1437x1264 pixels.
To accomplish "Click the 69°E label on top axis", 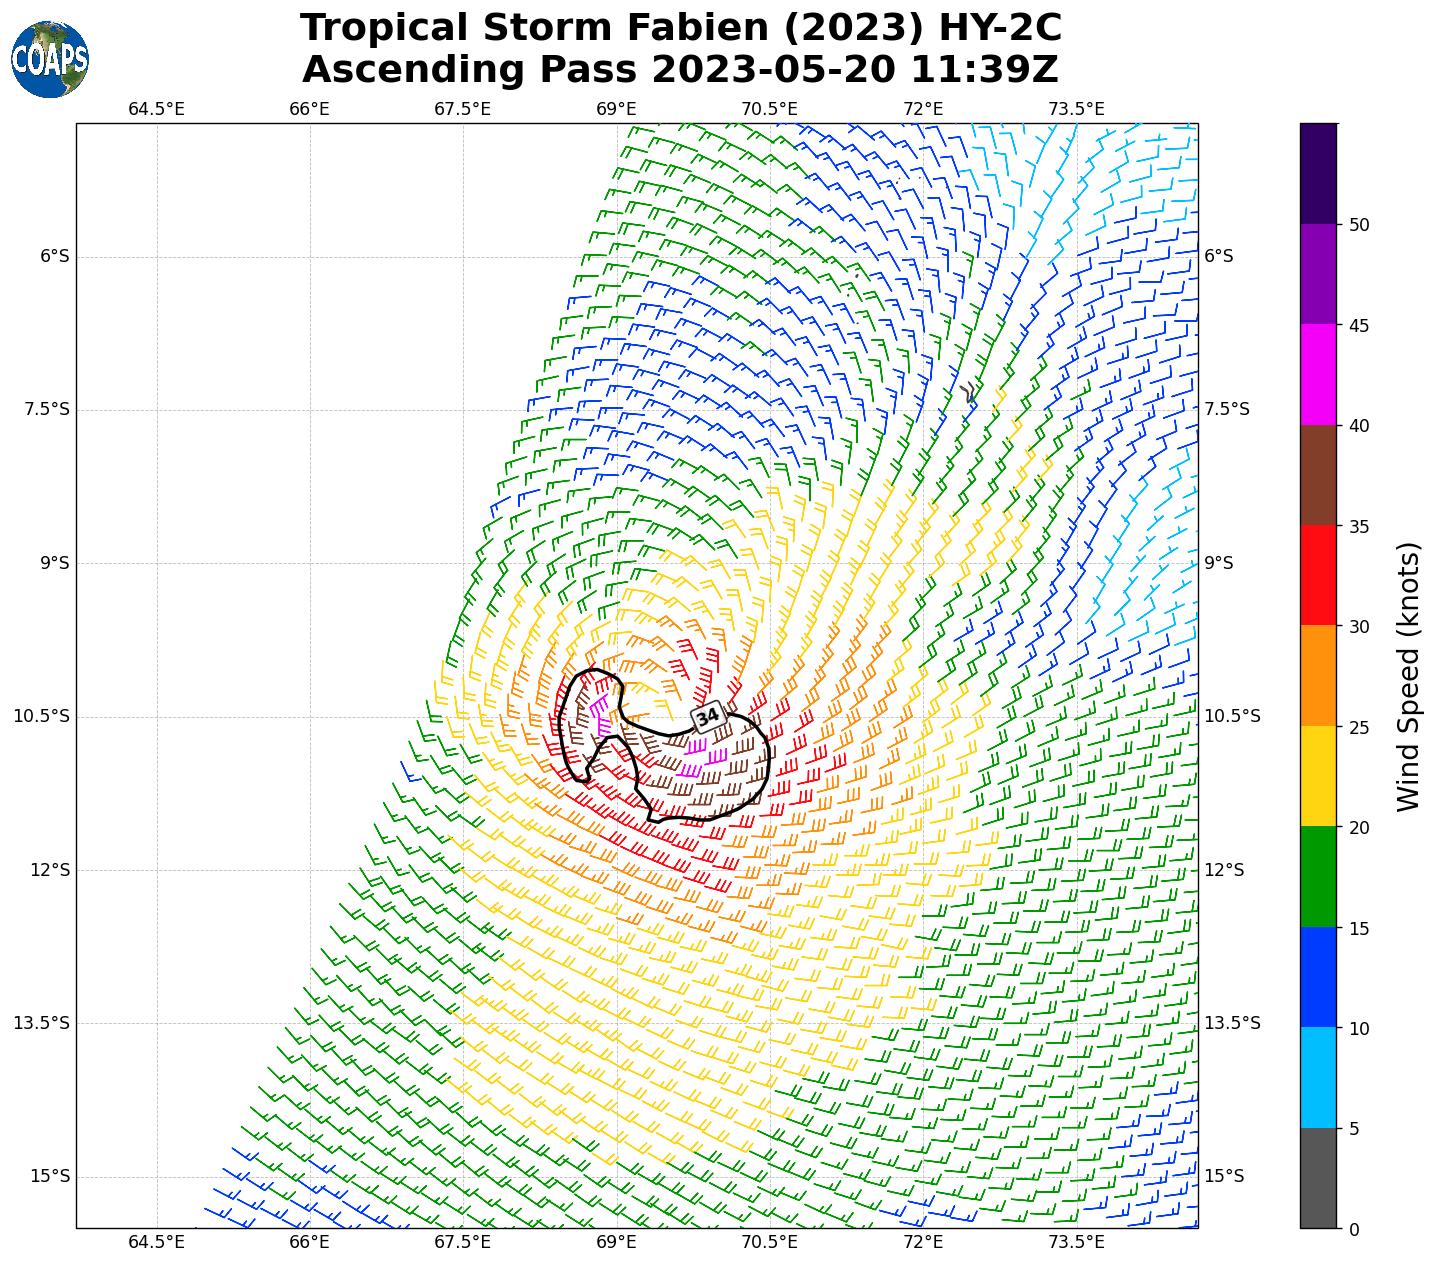I will click(616, 109).
